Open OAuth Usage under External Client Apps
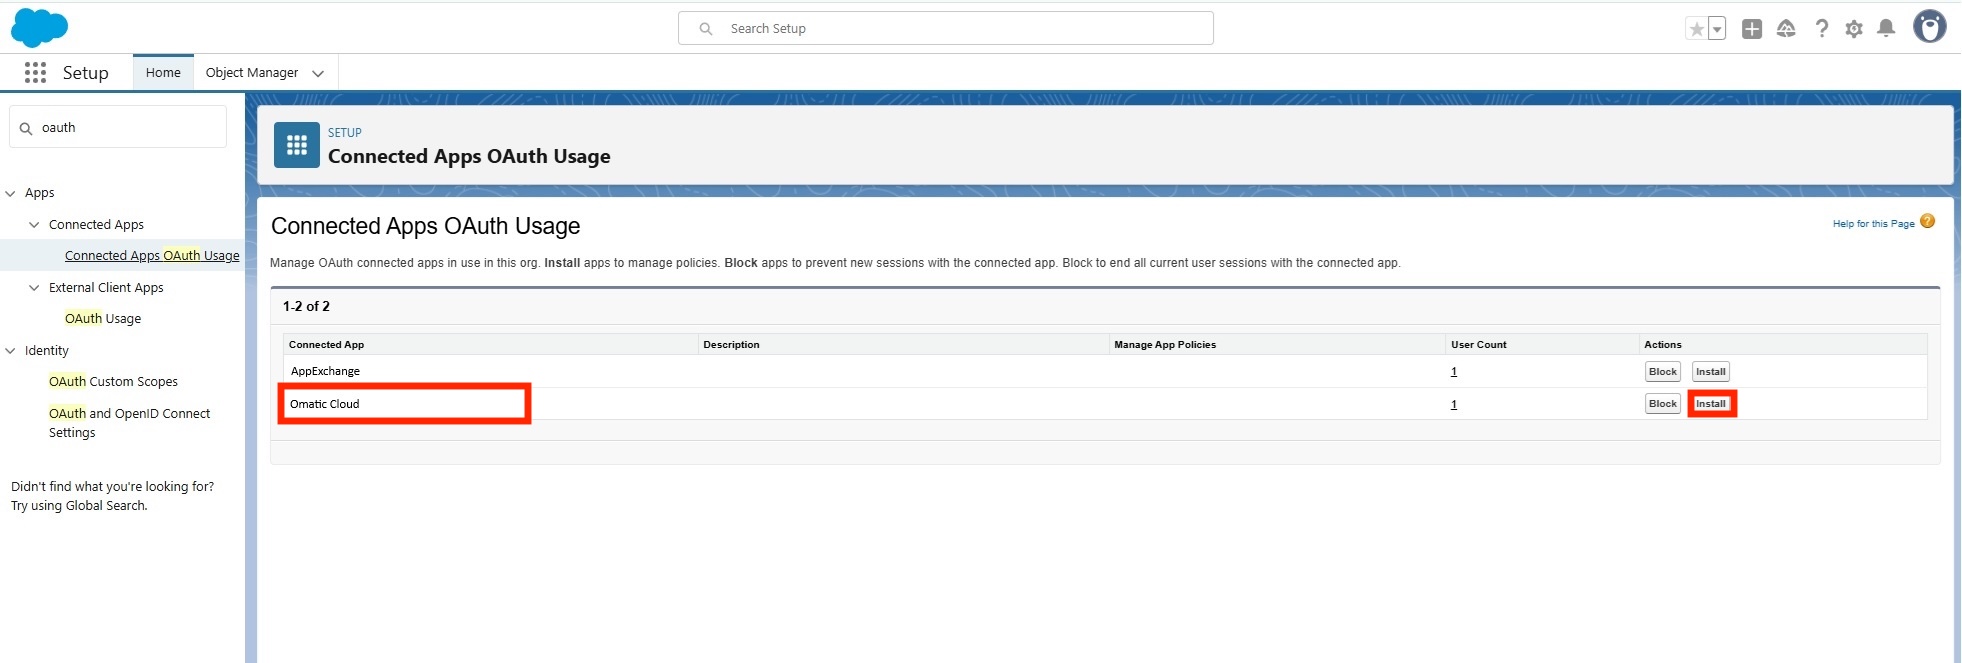1962x663 pixels. pyautogui.click(x=103, y=319)
